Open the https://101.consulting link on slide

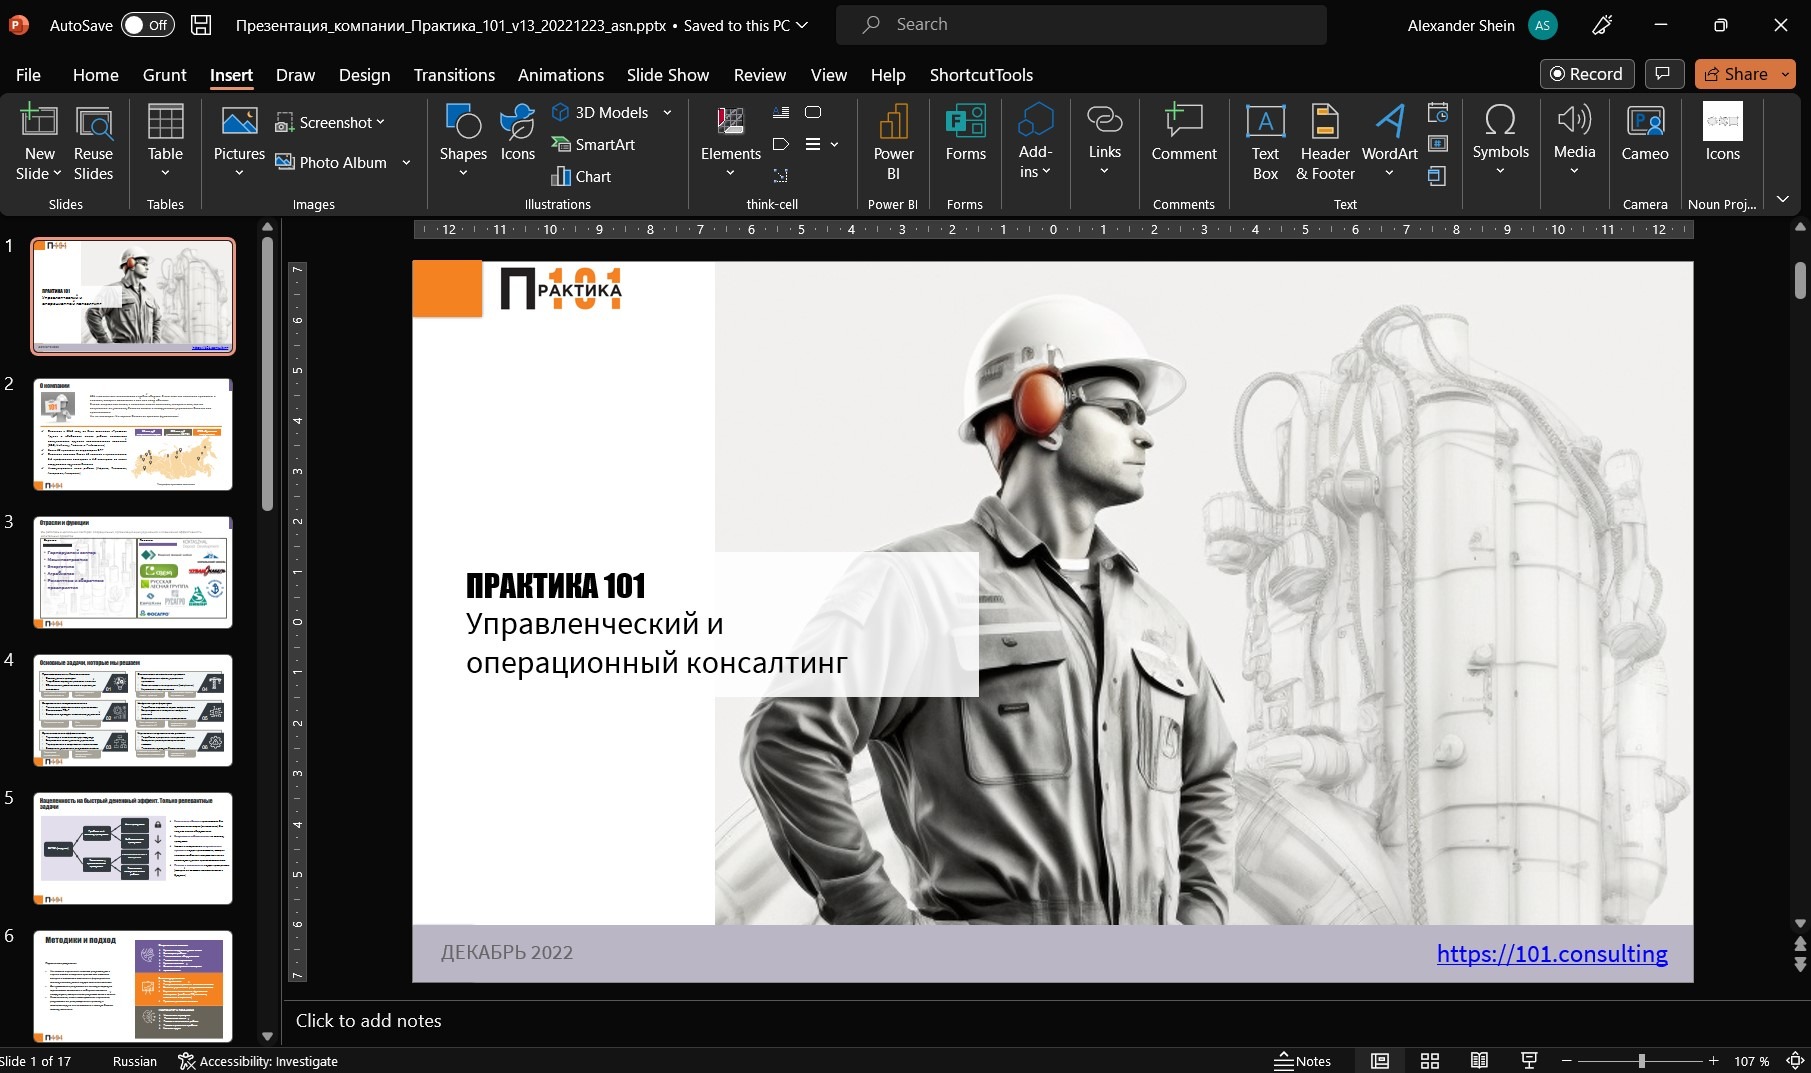(1551, 954)
